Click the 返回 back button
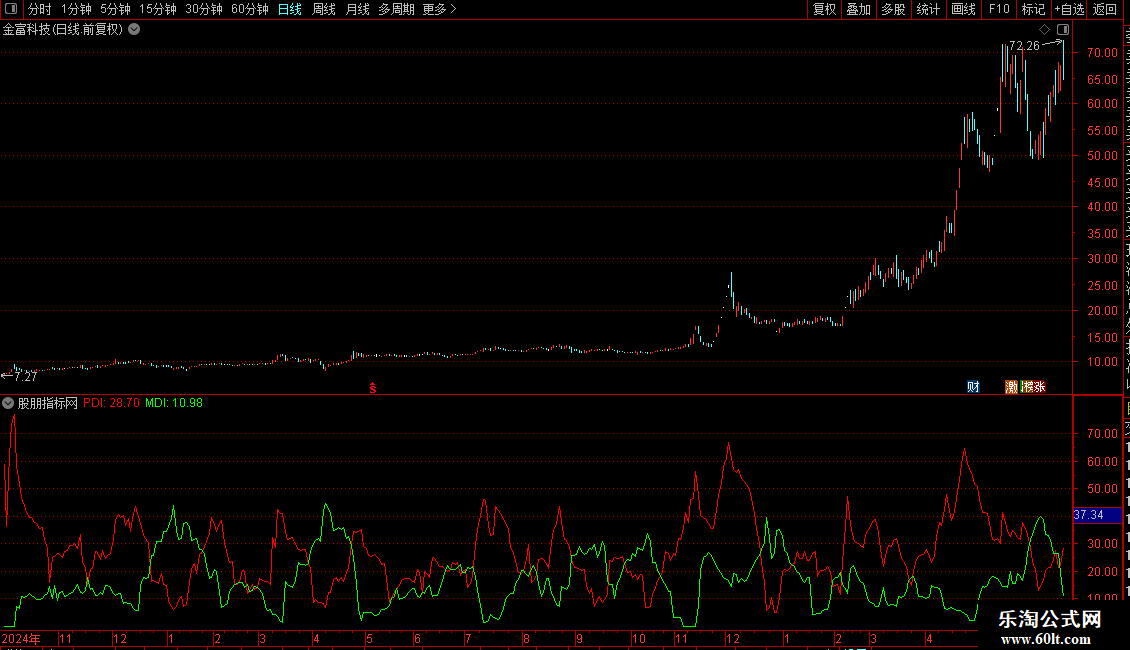1130x650 pixels. pyautogui.click(x=1105, y=9)
